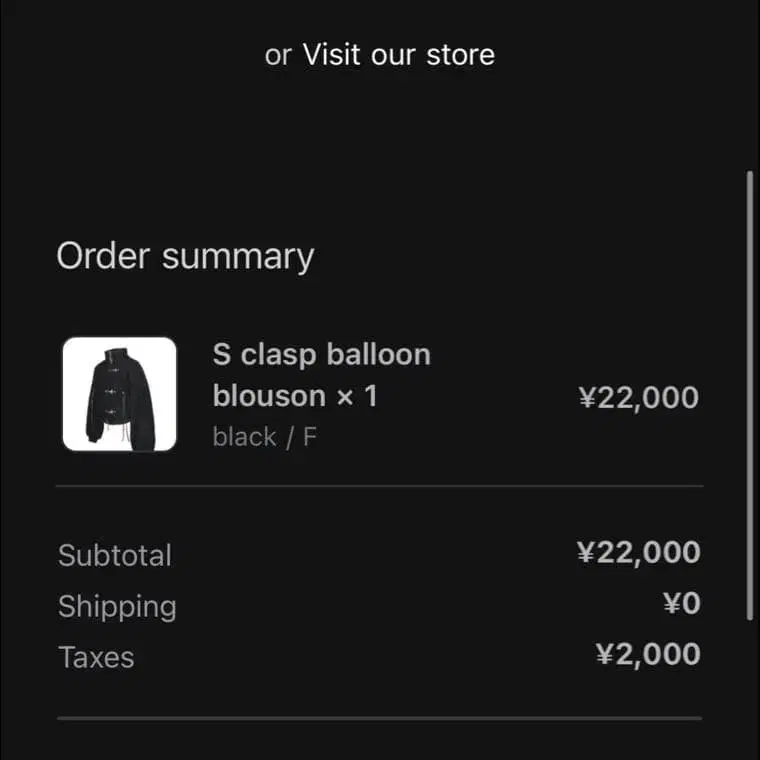Click the Subtotal amount ¥22,000

pyautogui.click(x=638, y=552)
